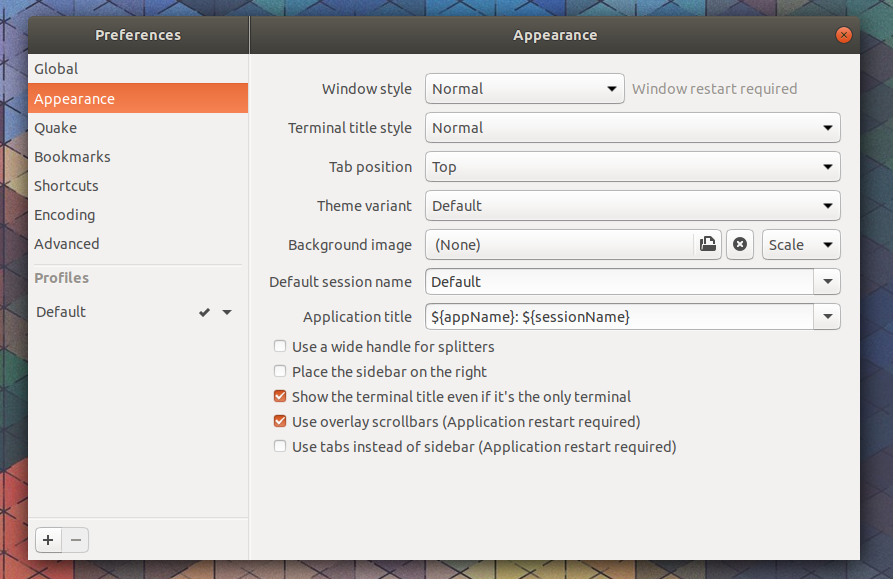Screen dimensions: 893x579
Task: Open the Tab position dropdown
Action: click(827, 166)
